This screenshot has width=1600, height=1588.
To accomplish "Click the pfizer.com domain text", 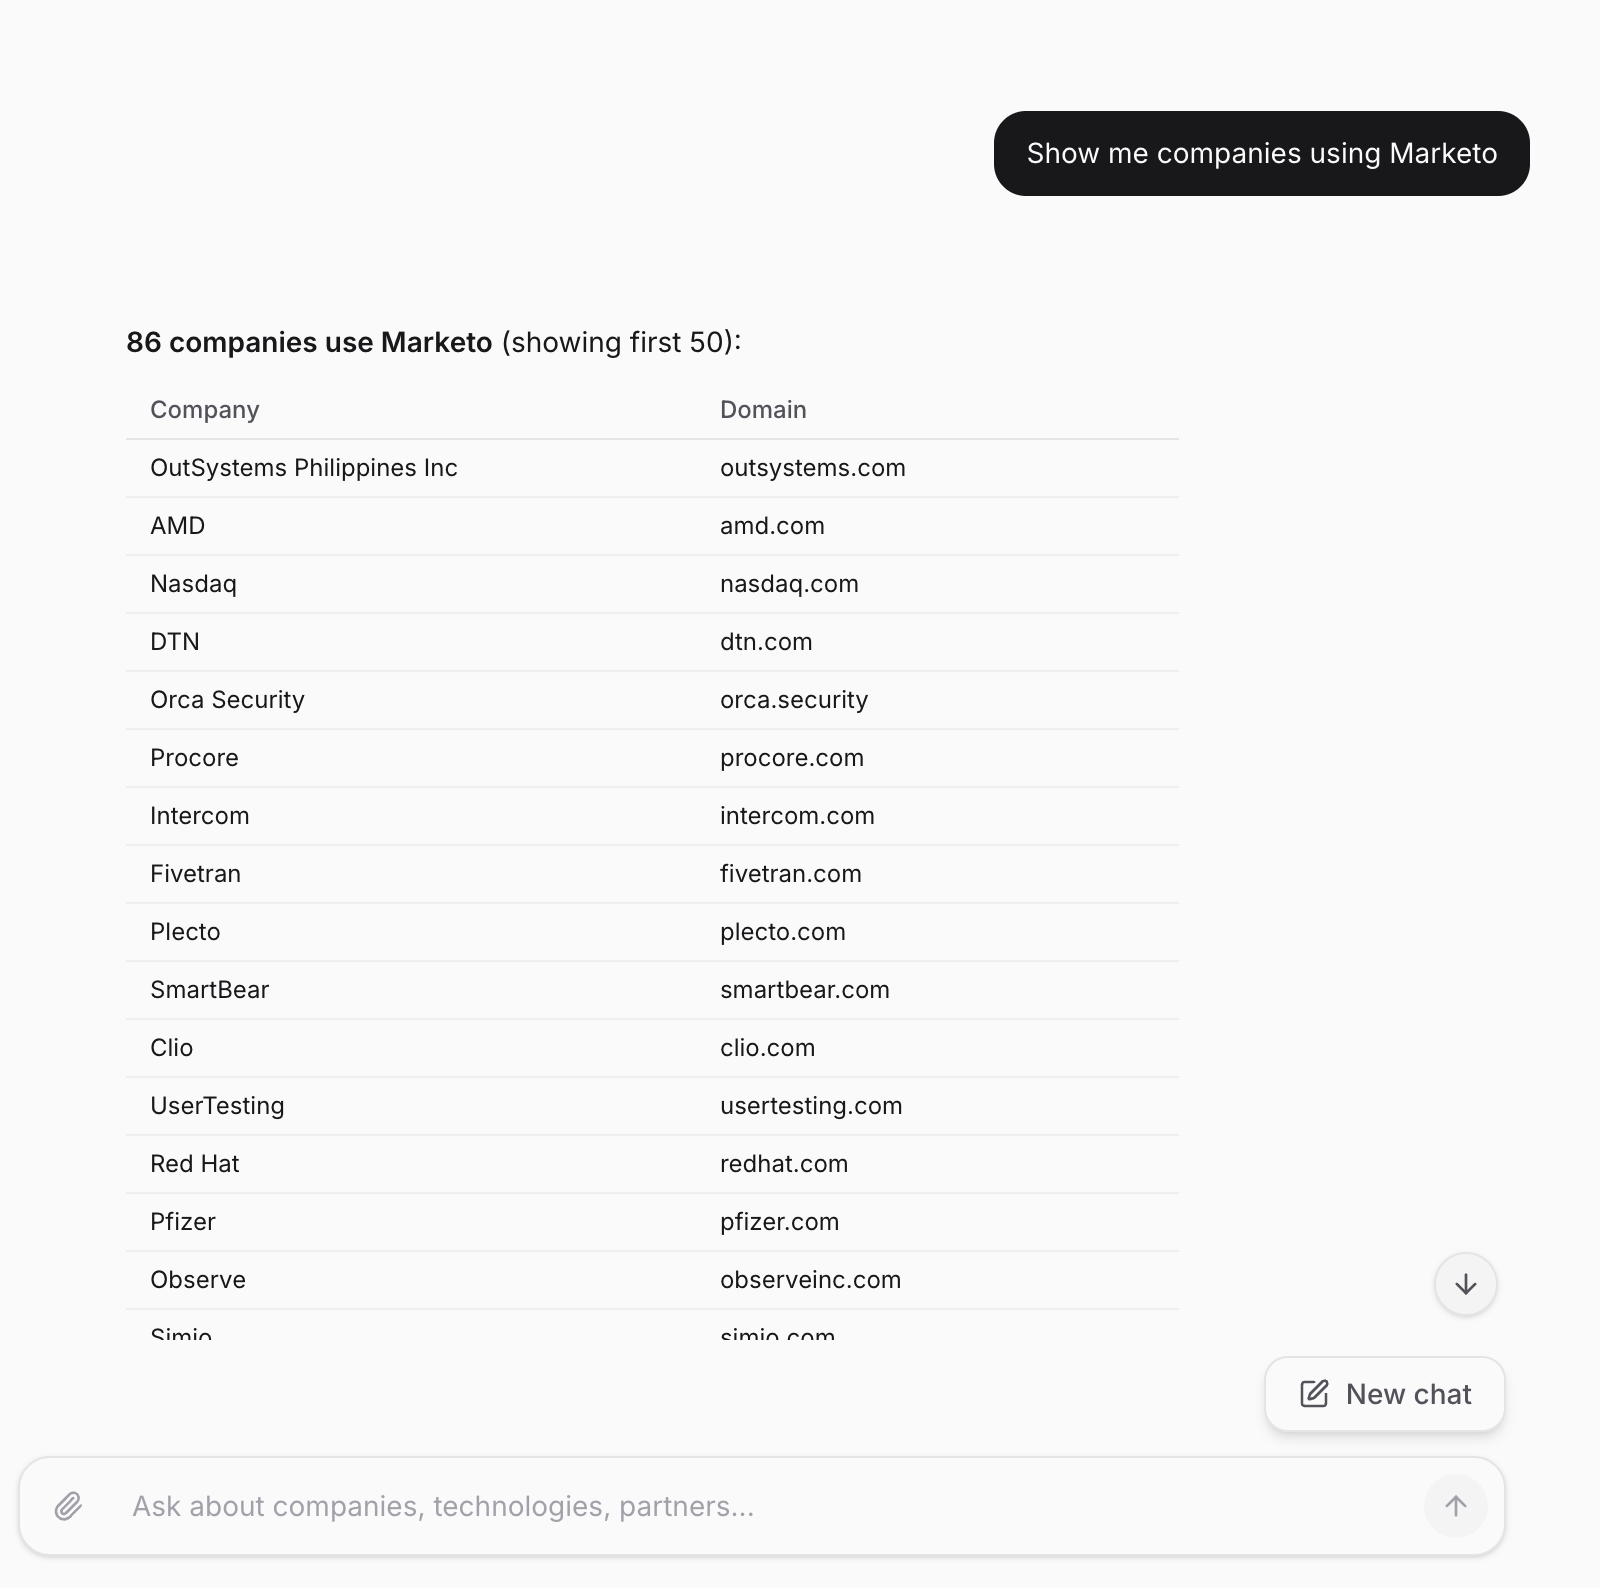I will [779, 1222].
